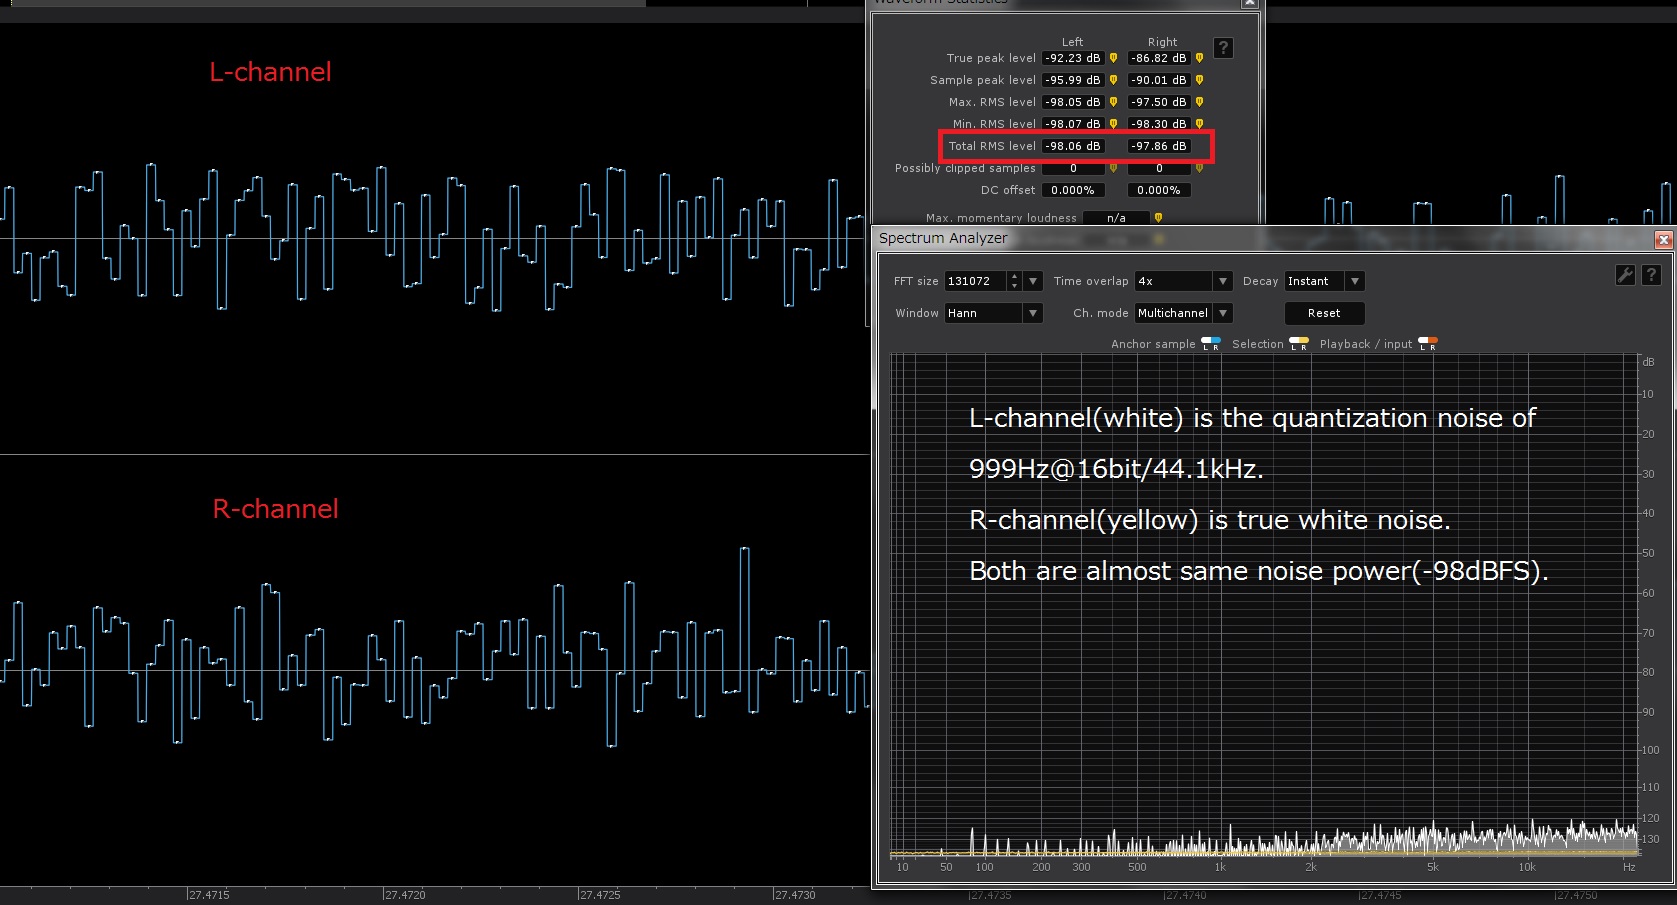Jump to Right Min. RMS level marker
The height and width of the screenshot is (905, 1677).
1199,124
